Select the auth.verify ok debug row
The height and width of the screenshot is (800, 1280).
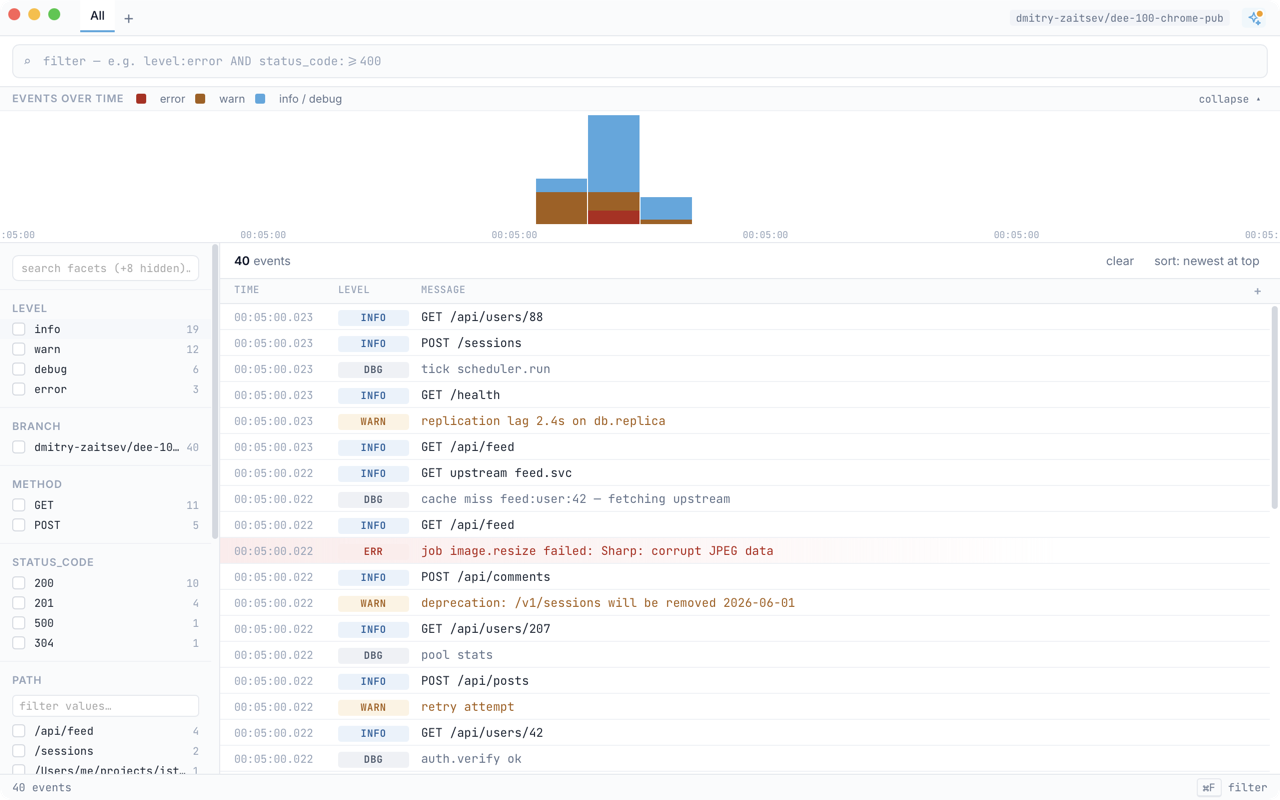[x=745, y=759]
